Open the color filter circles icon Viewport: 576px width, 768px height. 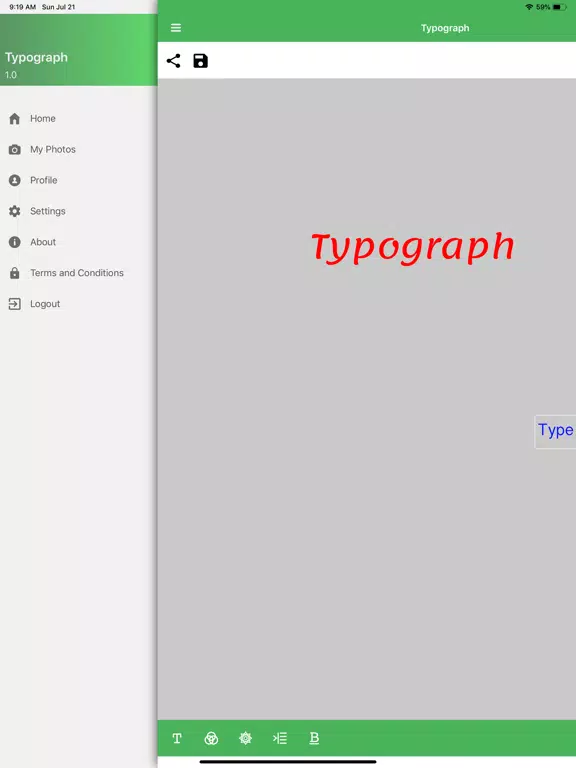(211, 738)
